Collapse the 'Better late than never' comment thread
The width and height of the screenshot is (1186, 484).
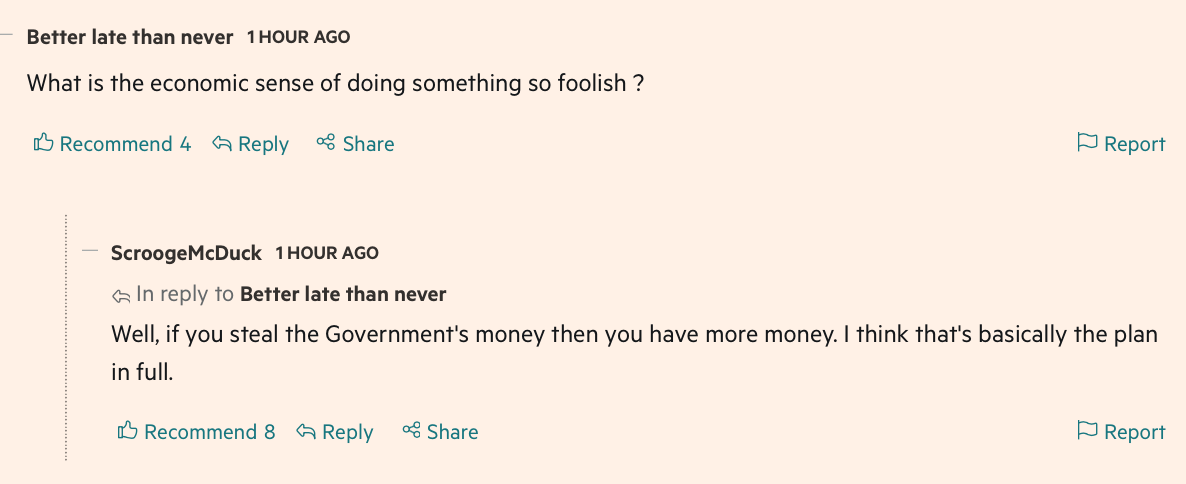[7, 34]
